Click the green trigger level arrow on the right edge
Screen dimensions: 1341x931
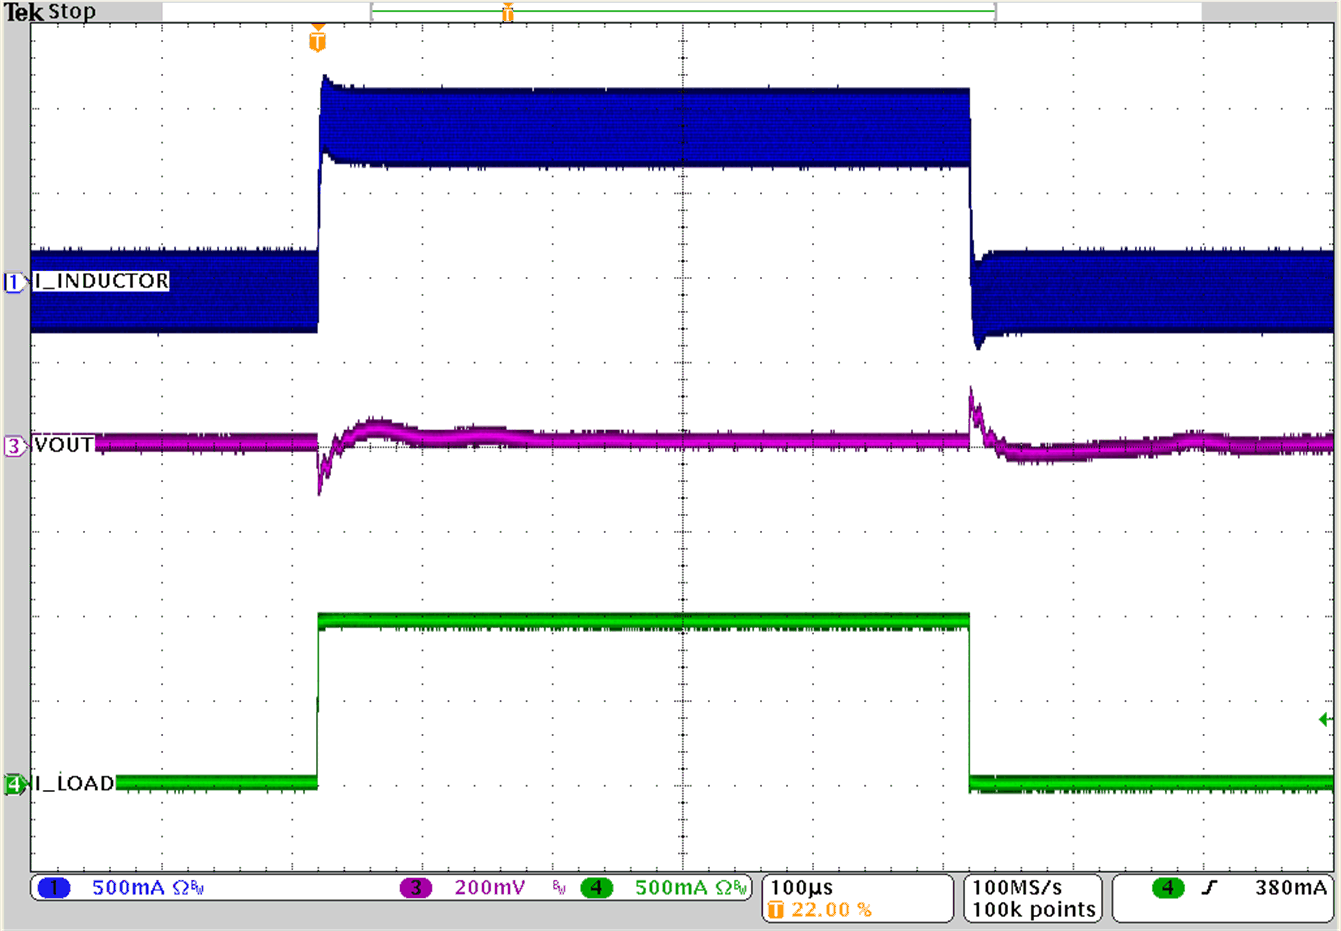(1325, 720)
